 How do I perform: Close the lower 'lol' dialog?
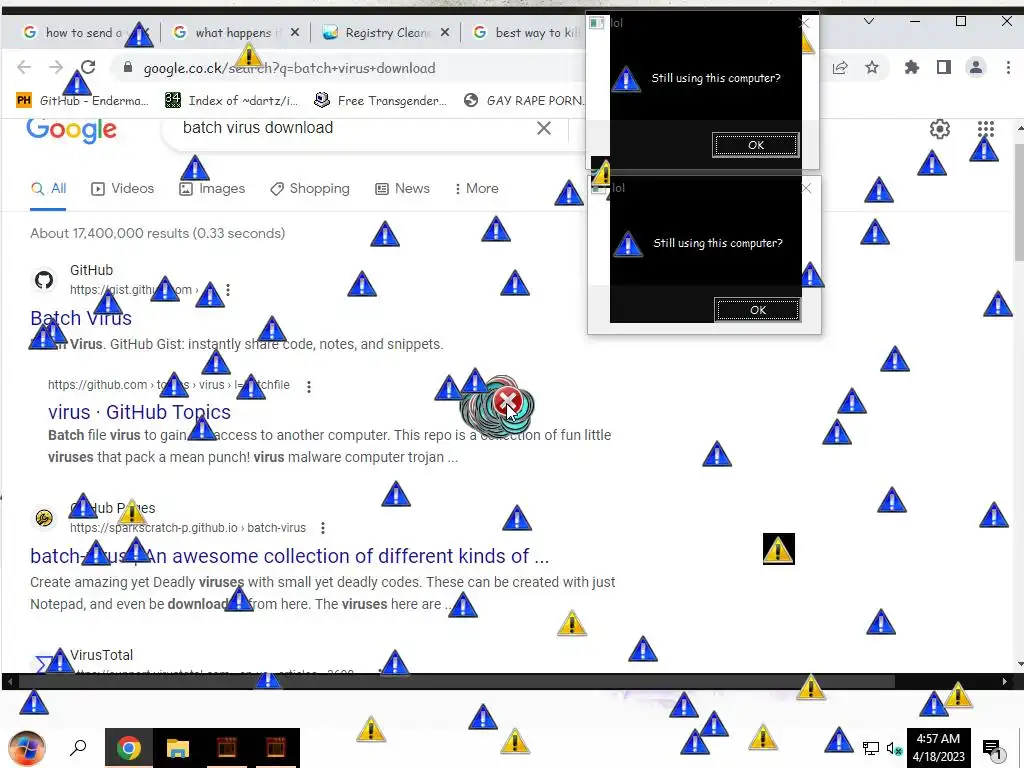click(x=807, y=188)
